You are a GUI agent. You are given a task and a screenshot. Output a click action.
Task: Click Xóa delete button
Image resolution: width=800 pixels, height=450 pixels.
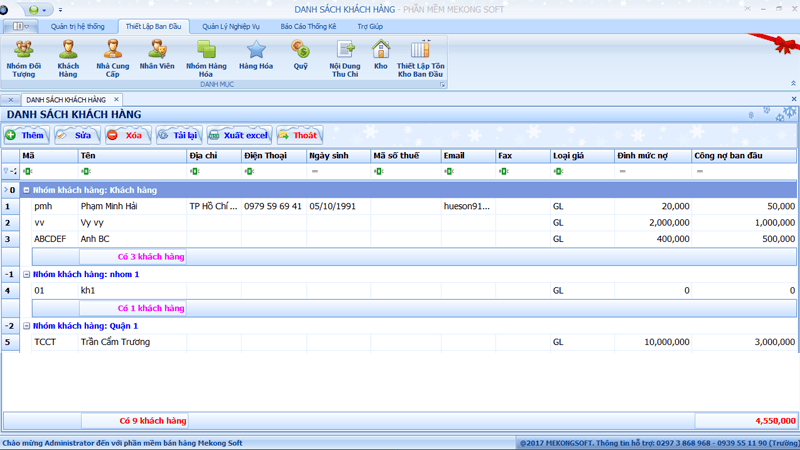(128, 135)
